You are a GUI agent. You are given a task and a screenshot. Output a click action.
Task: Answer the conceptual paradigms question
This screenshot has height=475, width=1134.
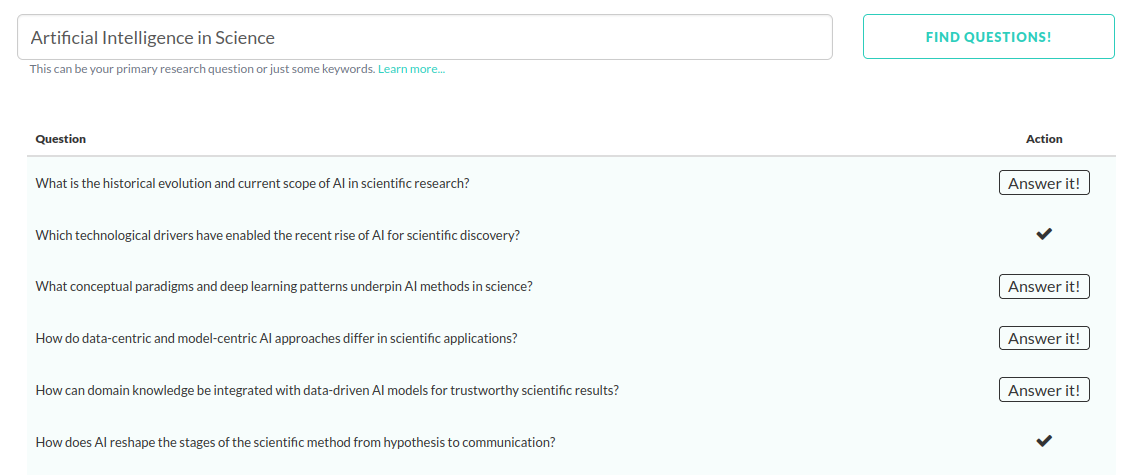pos(1044,287)
